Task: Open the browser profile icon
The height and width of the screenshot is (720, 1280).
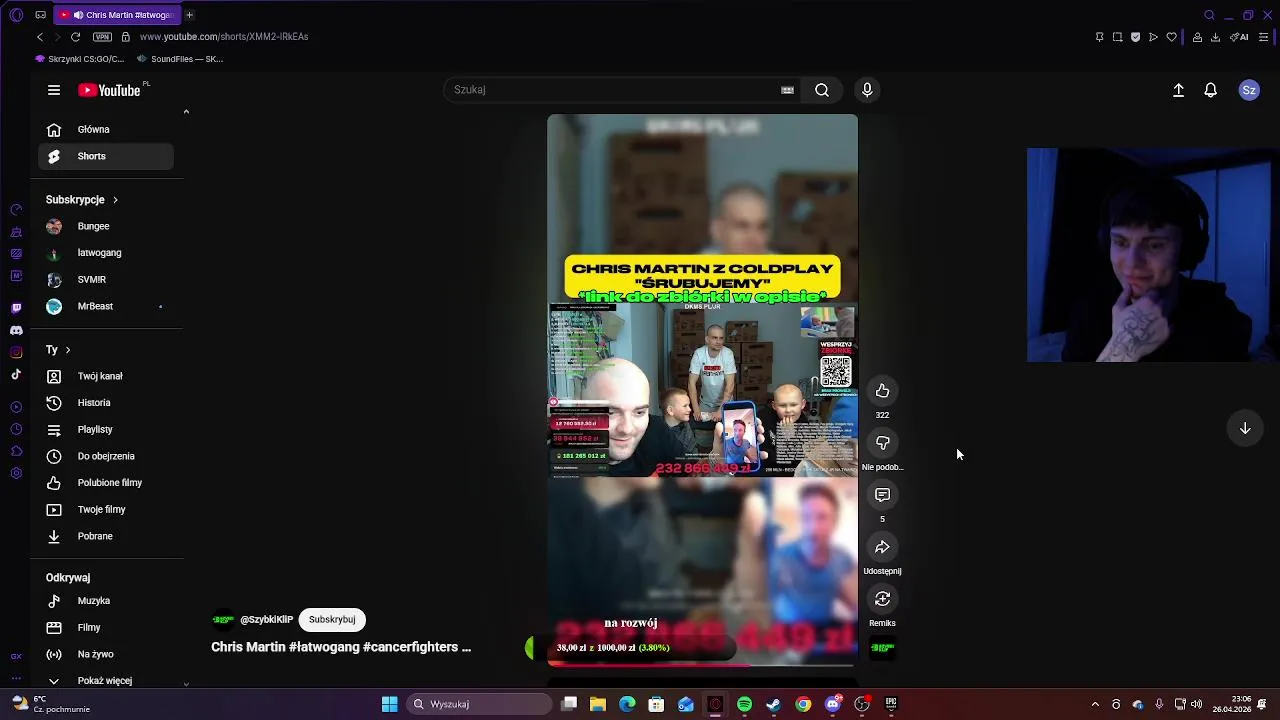Action: pyautogui.click(x=1197, y=37)
